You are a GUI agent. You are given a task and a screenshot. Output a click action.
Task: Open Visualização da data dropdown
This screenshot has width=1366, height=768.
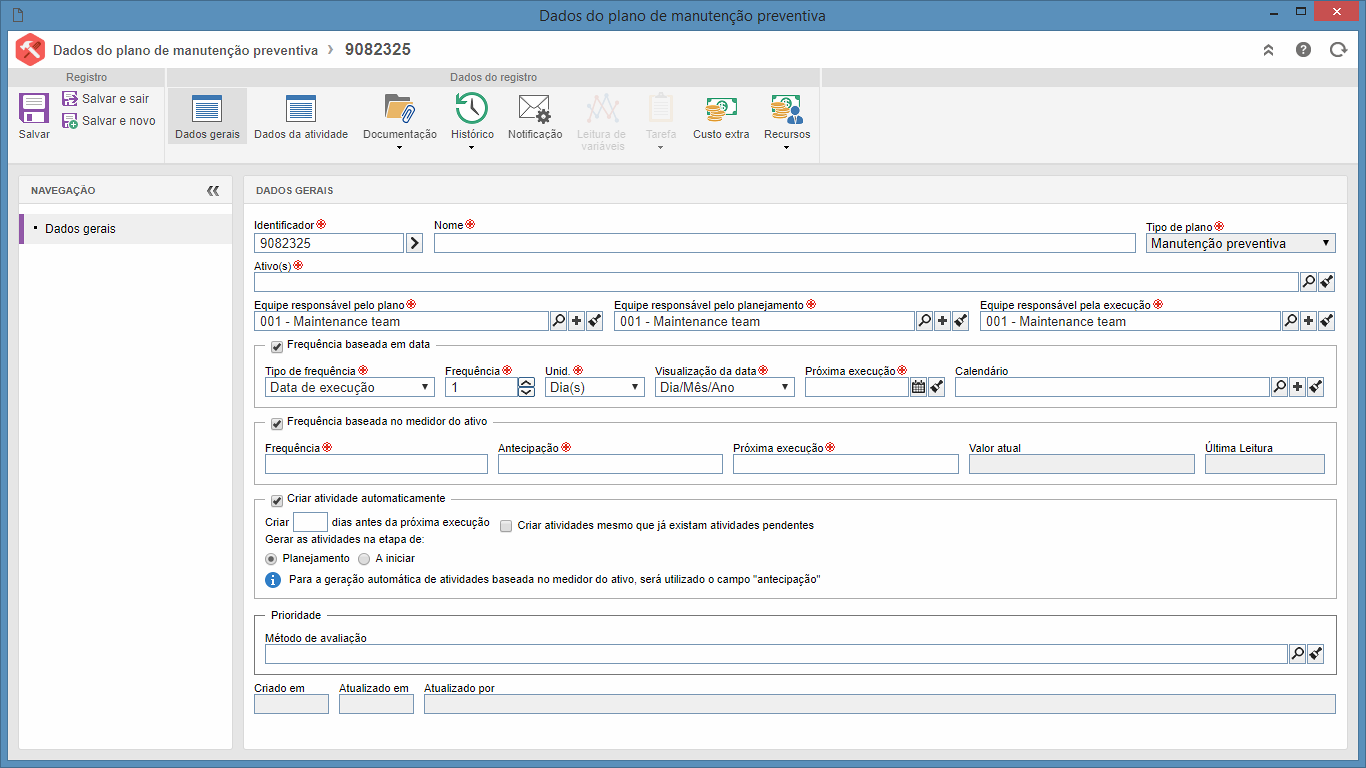(x=725, y=387)
